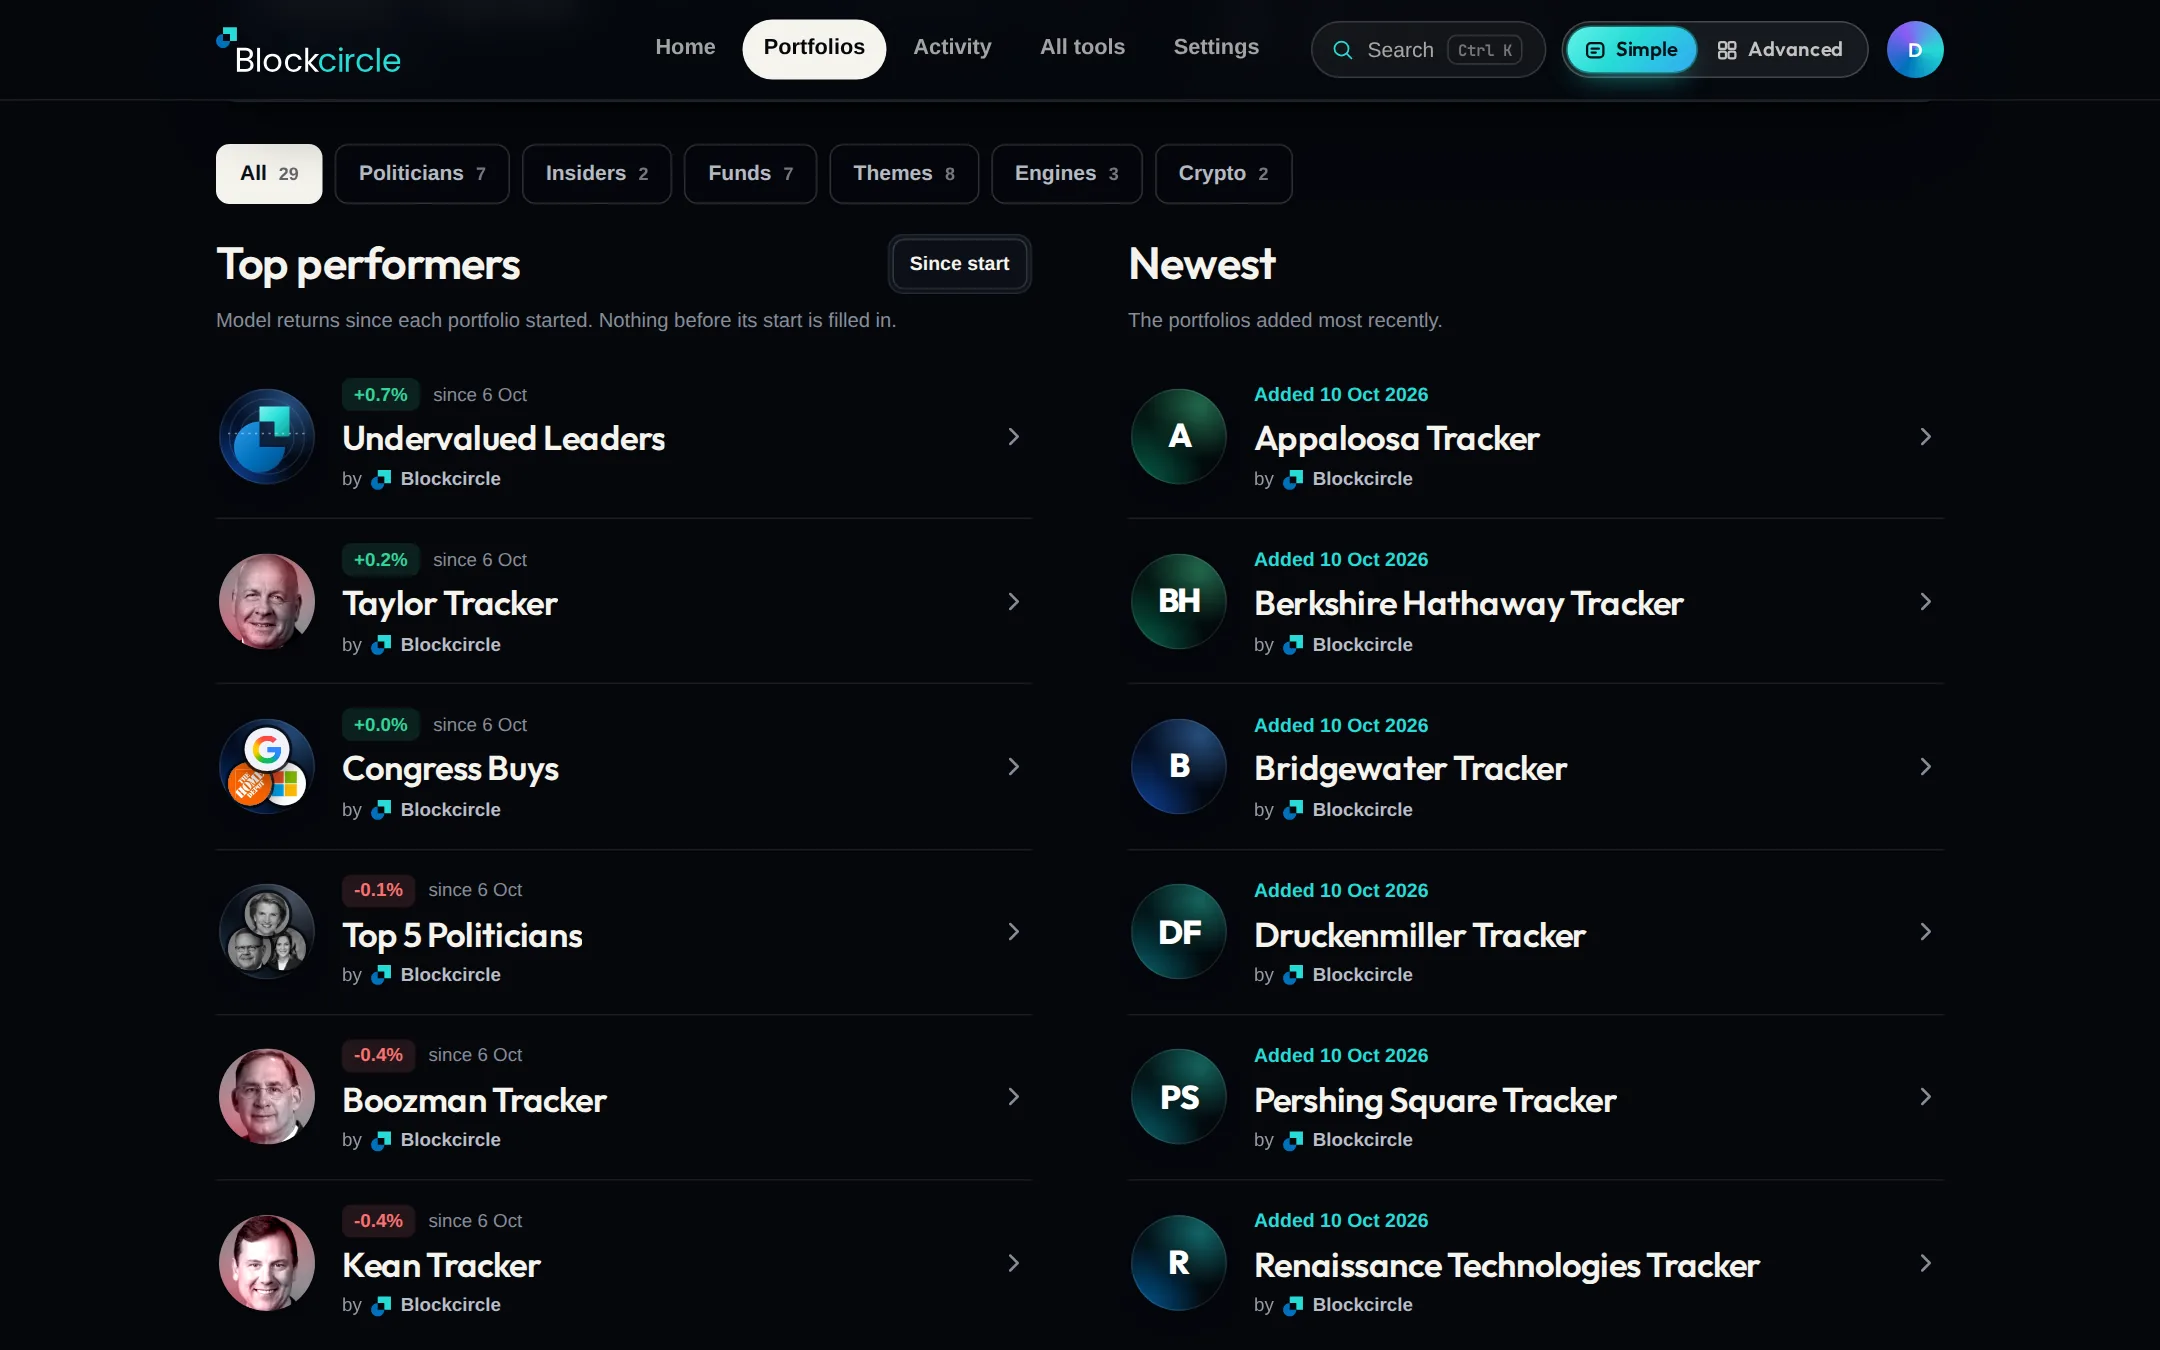
Task: Click Appaloosa Tracker 'A' avatar
Action: click(x=1179, y=437)
